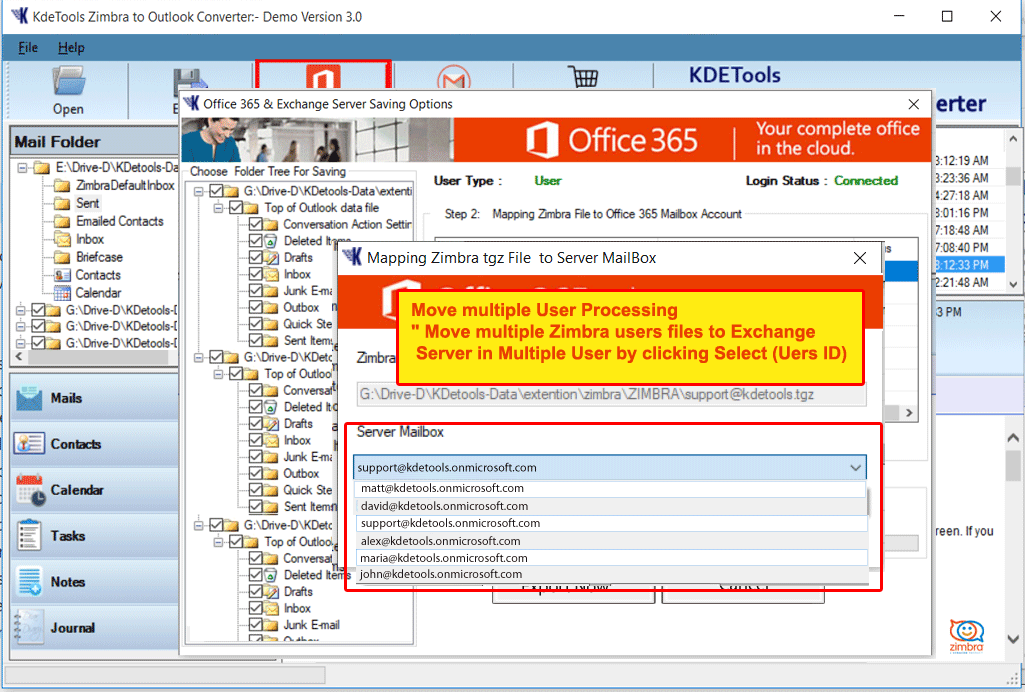Choose john@kdetools.onmicrosoft.com mailbox option

[x=441, y=574]
